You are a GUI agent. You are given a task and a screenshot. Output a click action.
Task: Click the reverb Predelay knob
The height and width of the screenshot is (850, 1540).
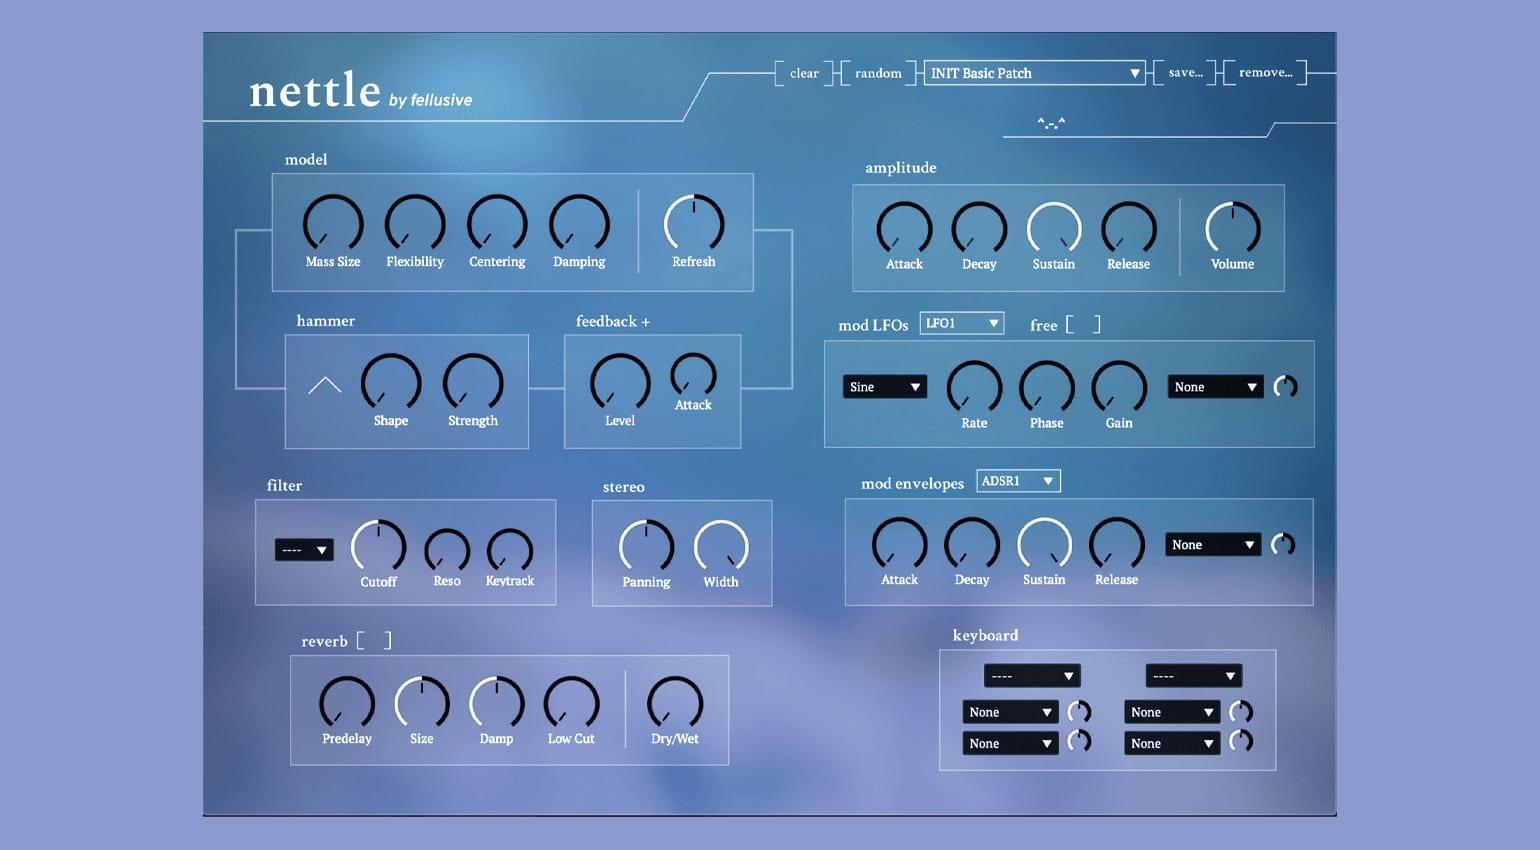point(347,704)
